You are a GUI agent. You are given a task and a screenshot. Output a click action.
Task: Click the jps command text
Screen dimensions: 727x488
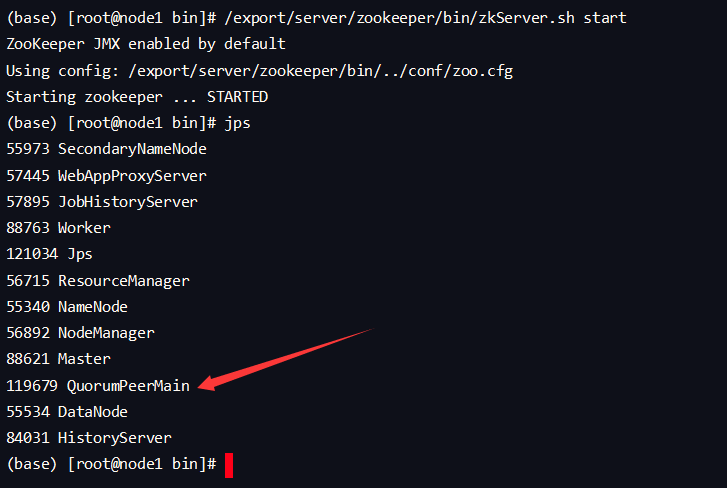237,123
